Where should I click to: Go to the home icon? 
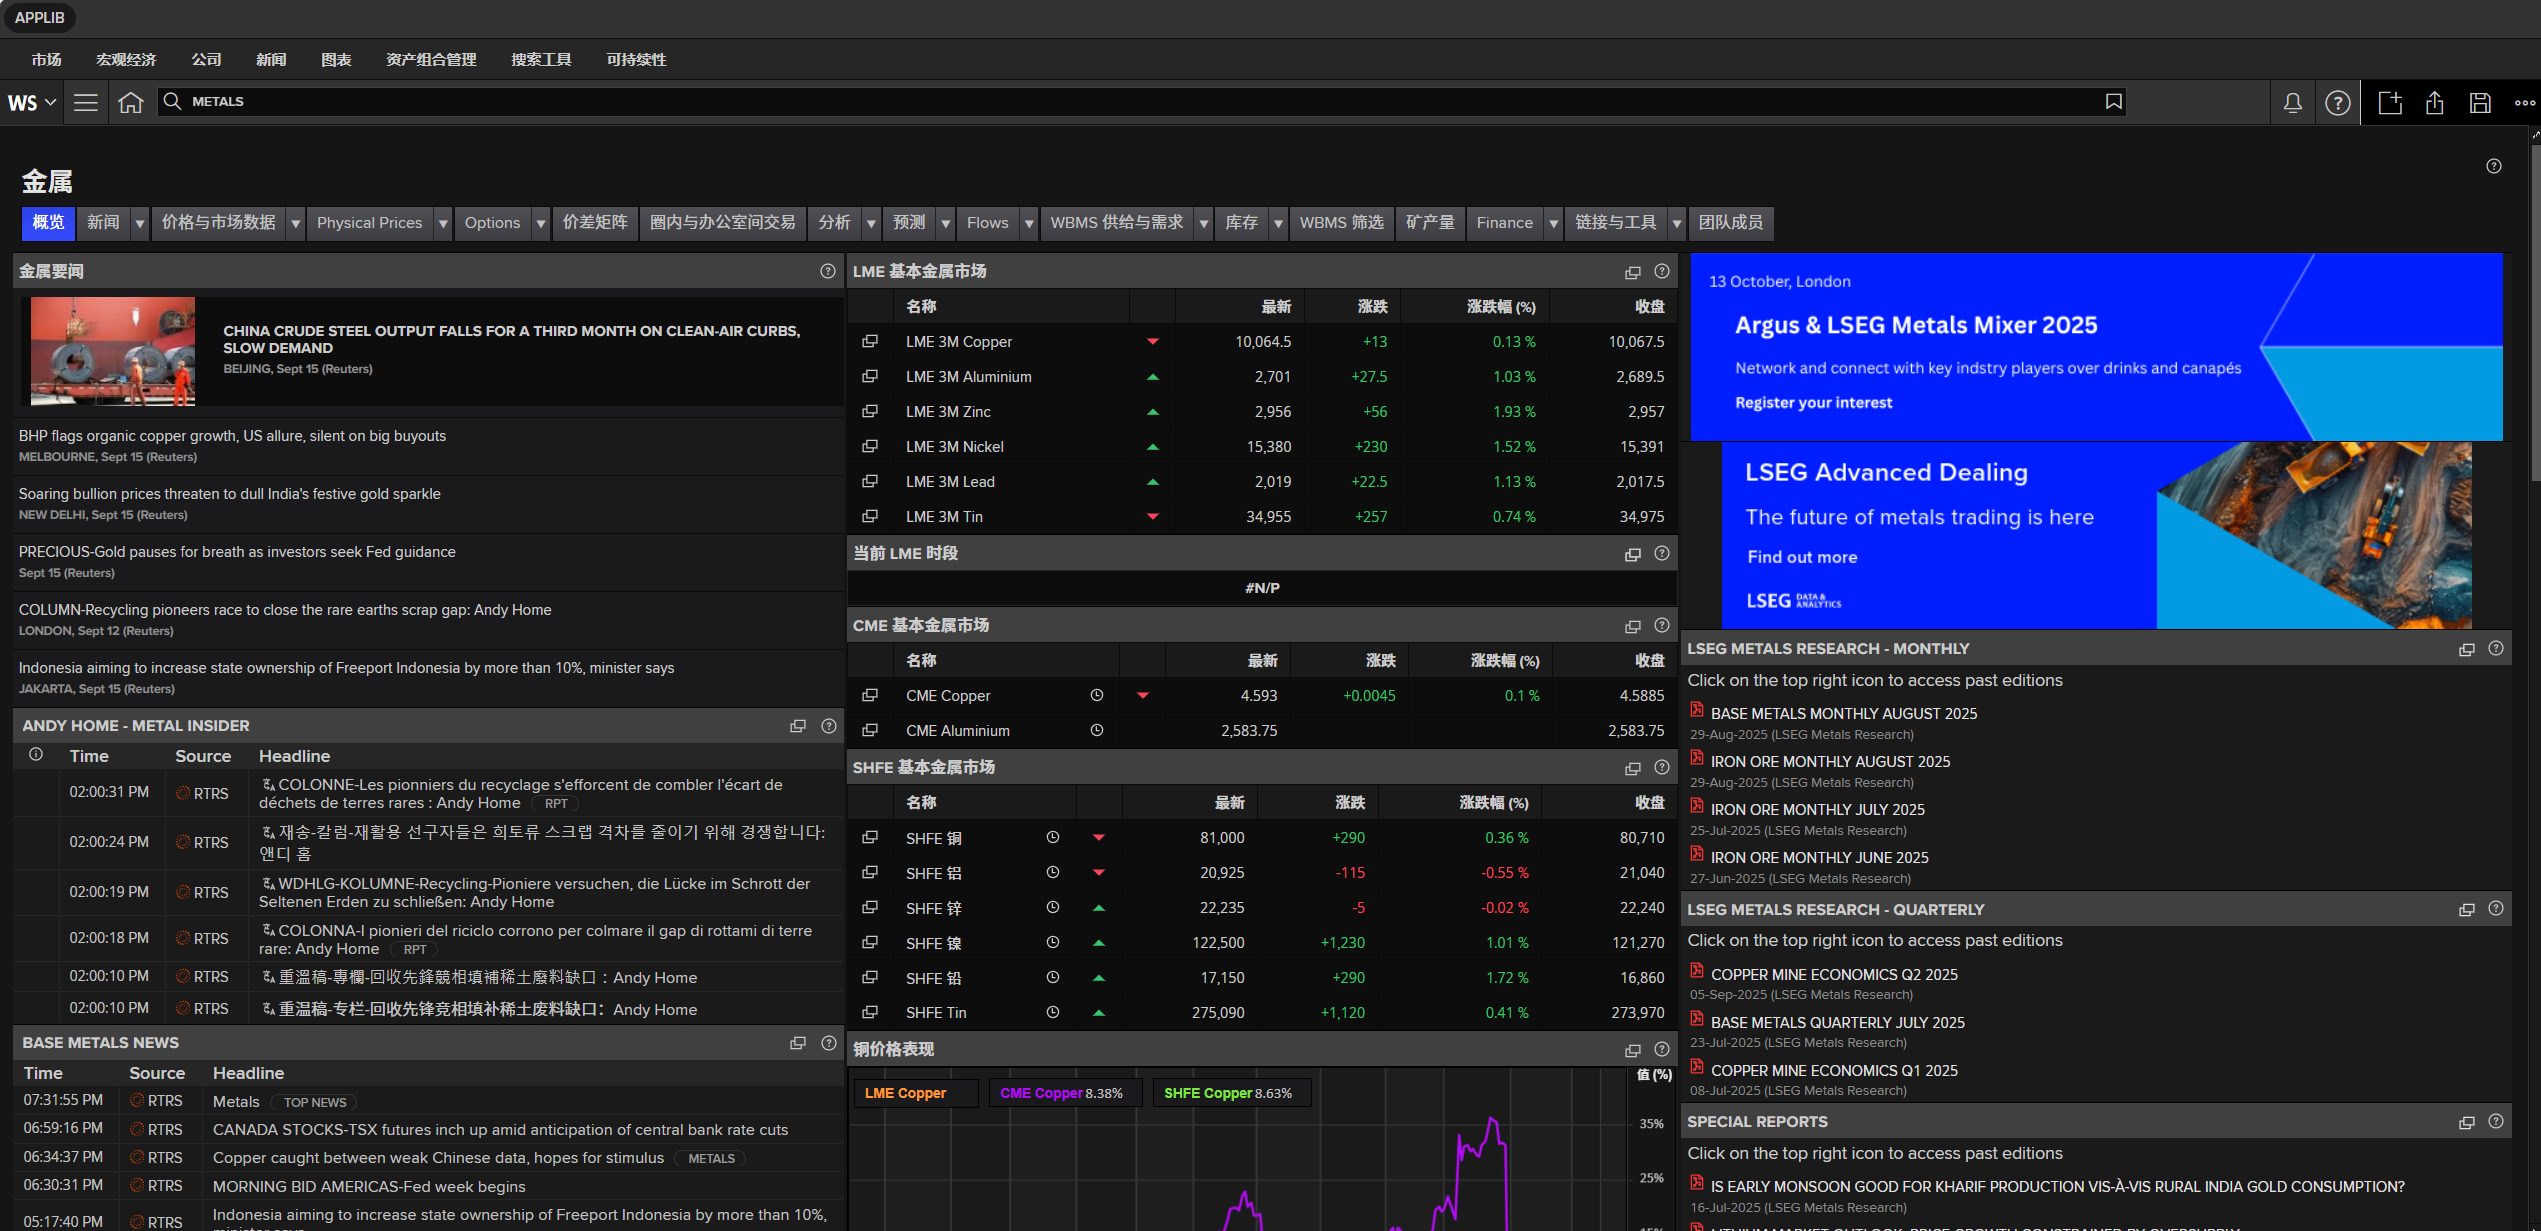point(130,102)
